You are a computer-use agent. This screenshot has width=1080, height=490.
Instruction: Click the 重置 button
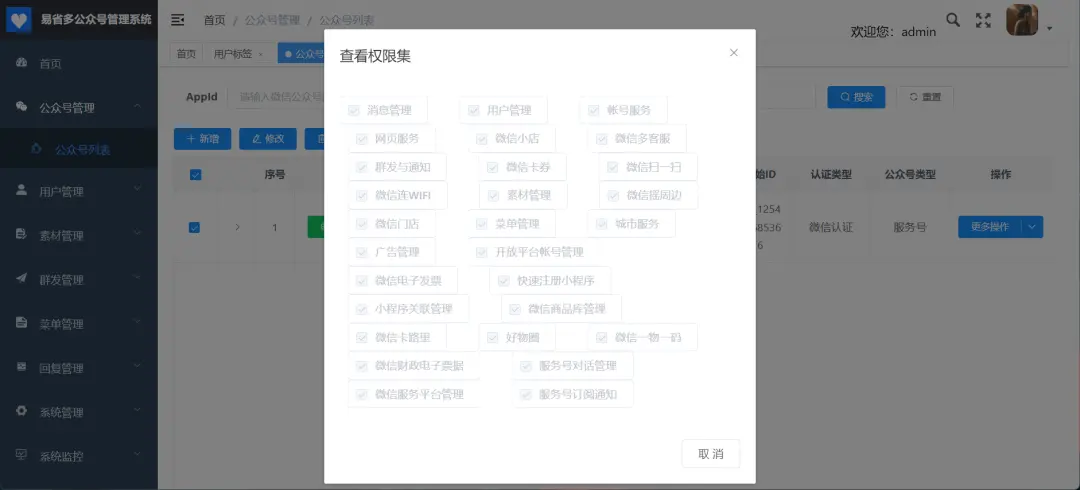(x=925, y=97)
